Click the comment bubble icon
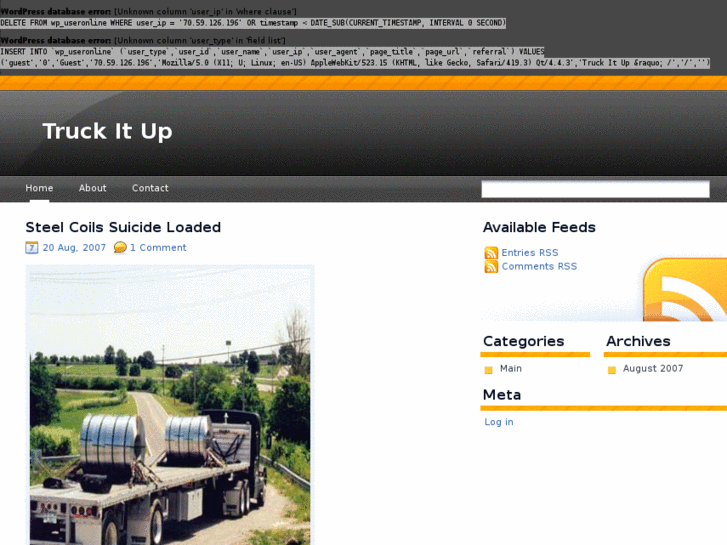 point(120,248)
